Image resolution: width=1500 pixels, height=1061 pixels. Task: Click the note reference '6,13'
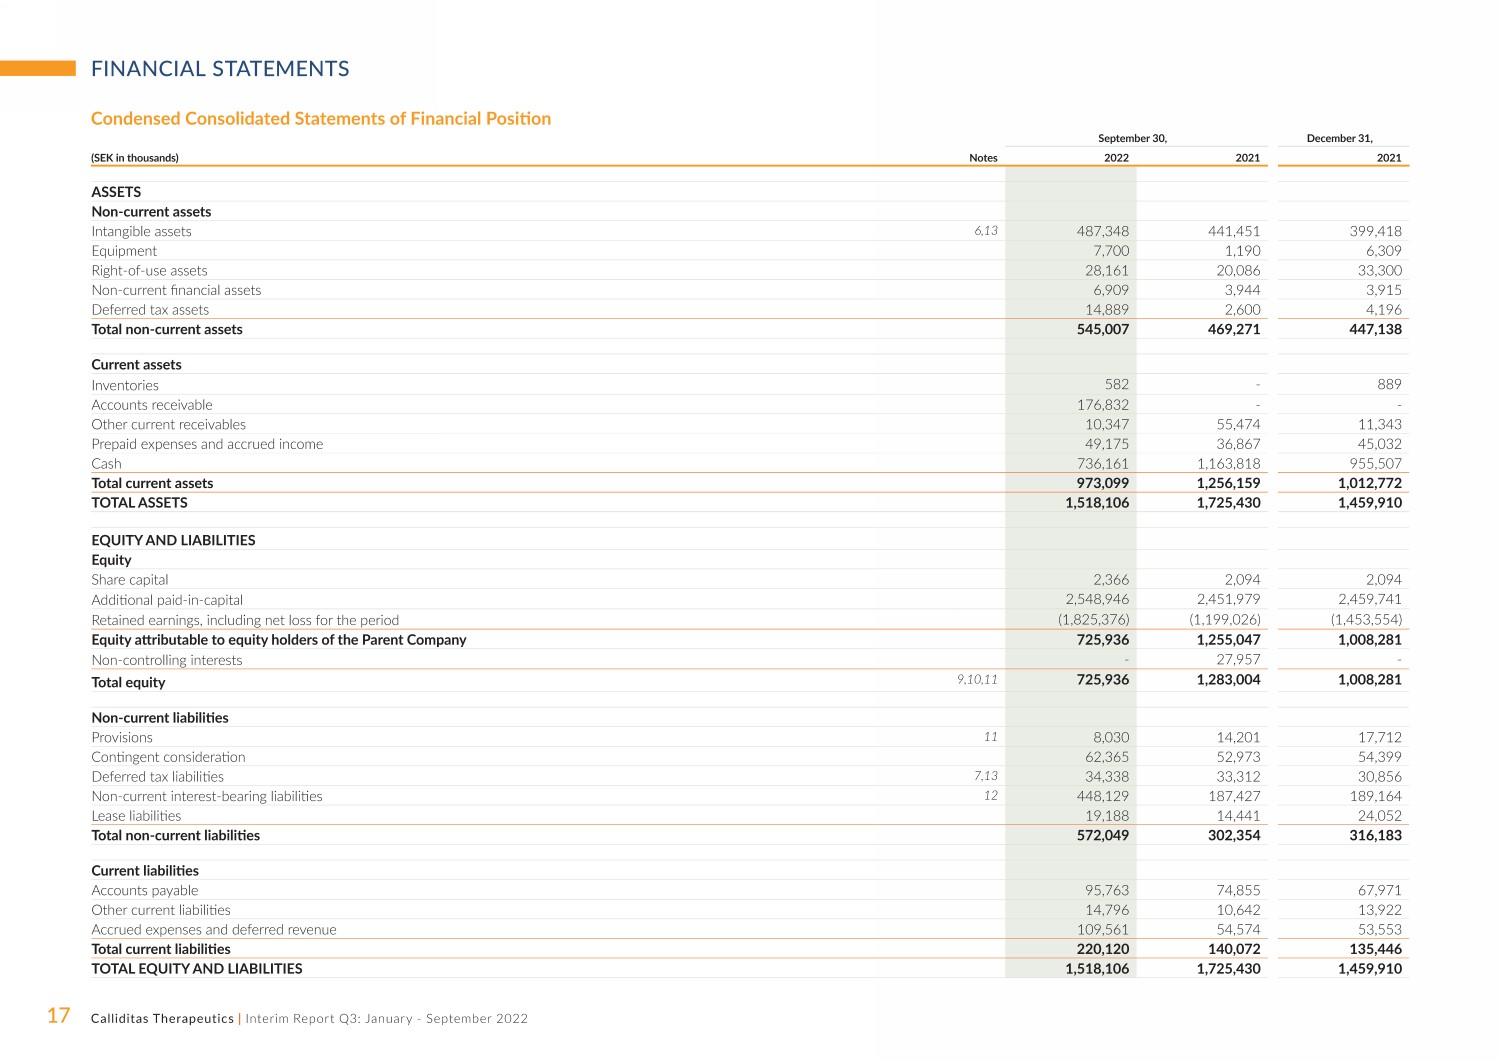coord(985,231)
